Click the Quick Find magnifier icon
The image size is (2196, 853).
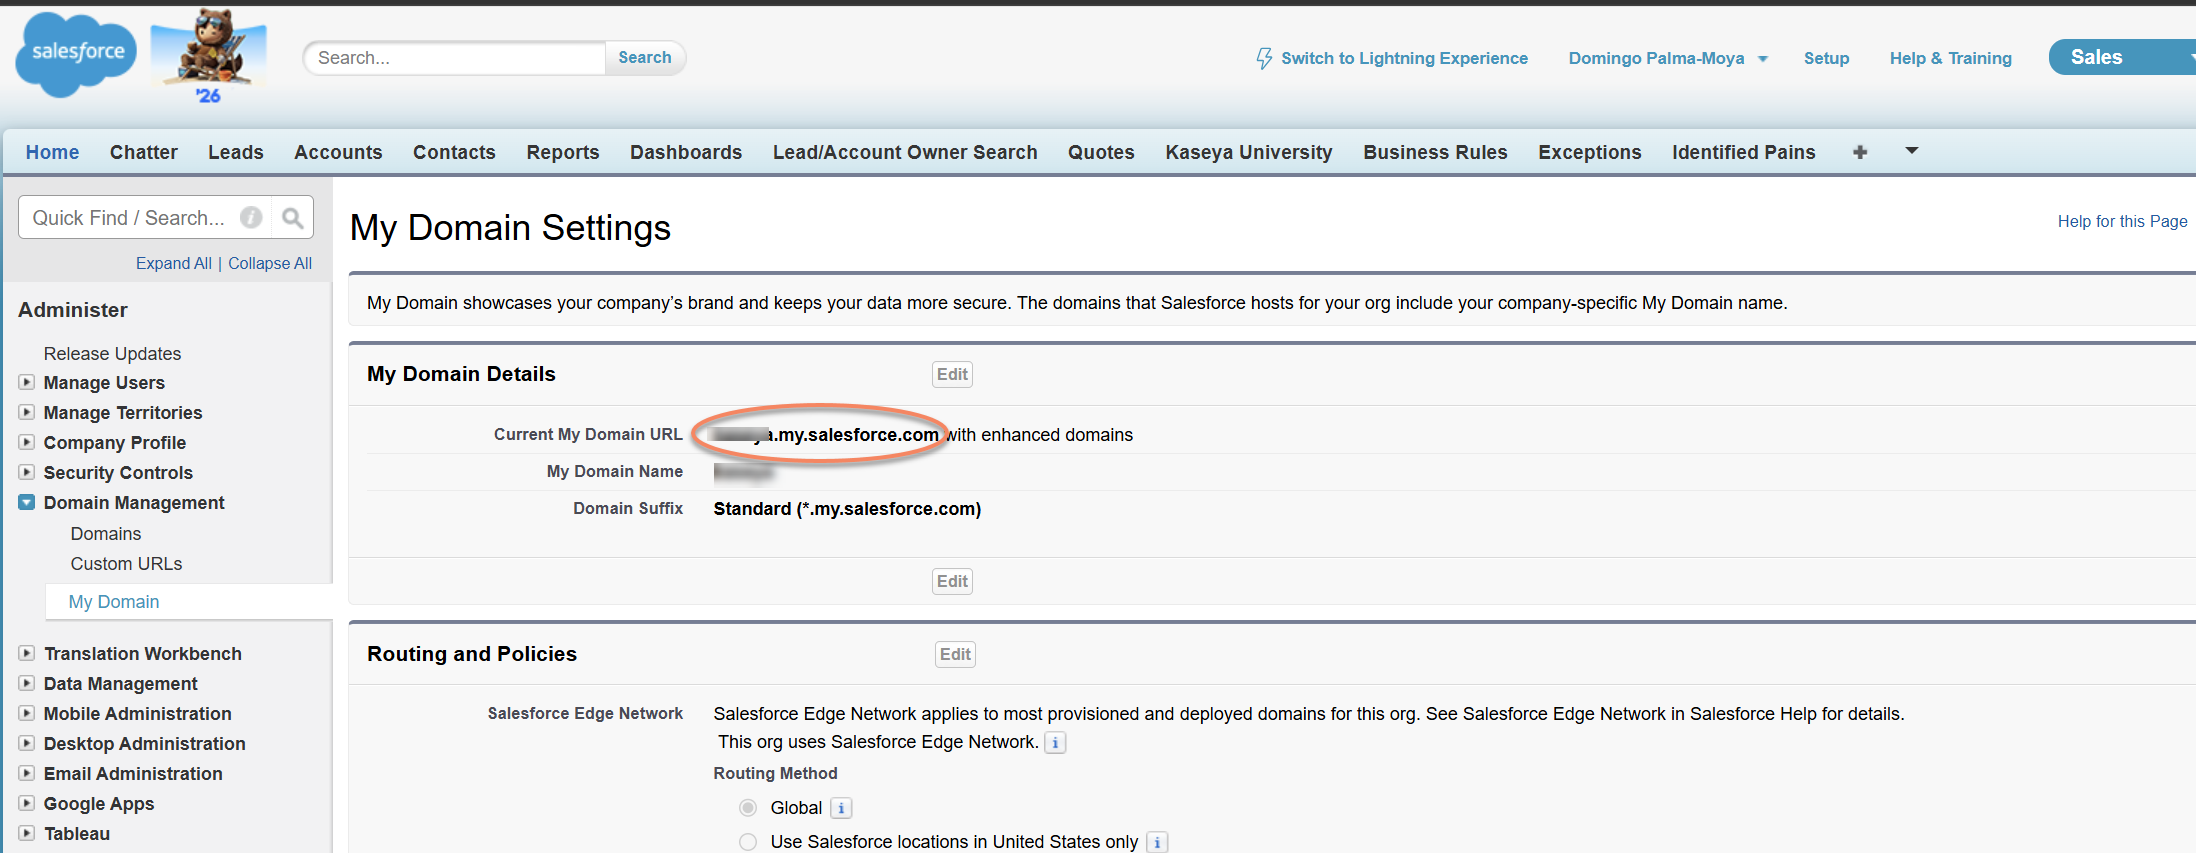click(292, 218)
